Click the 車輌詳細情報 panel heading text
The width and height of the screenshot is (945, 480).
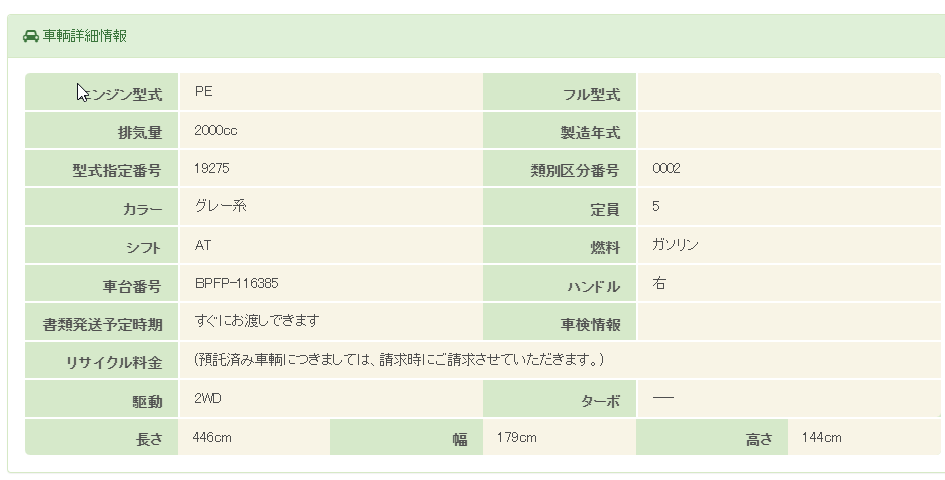tap(84, 36)
